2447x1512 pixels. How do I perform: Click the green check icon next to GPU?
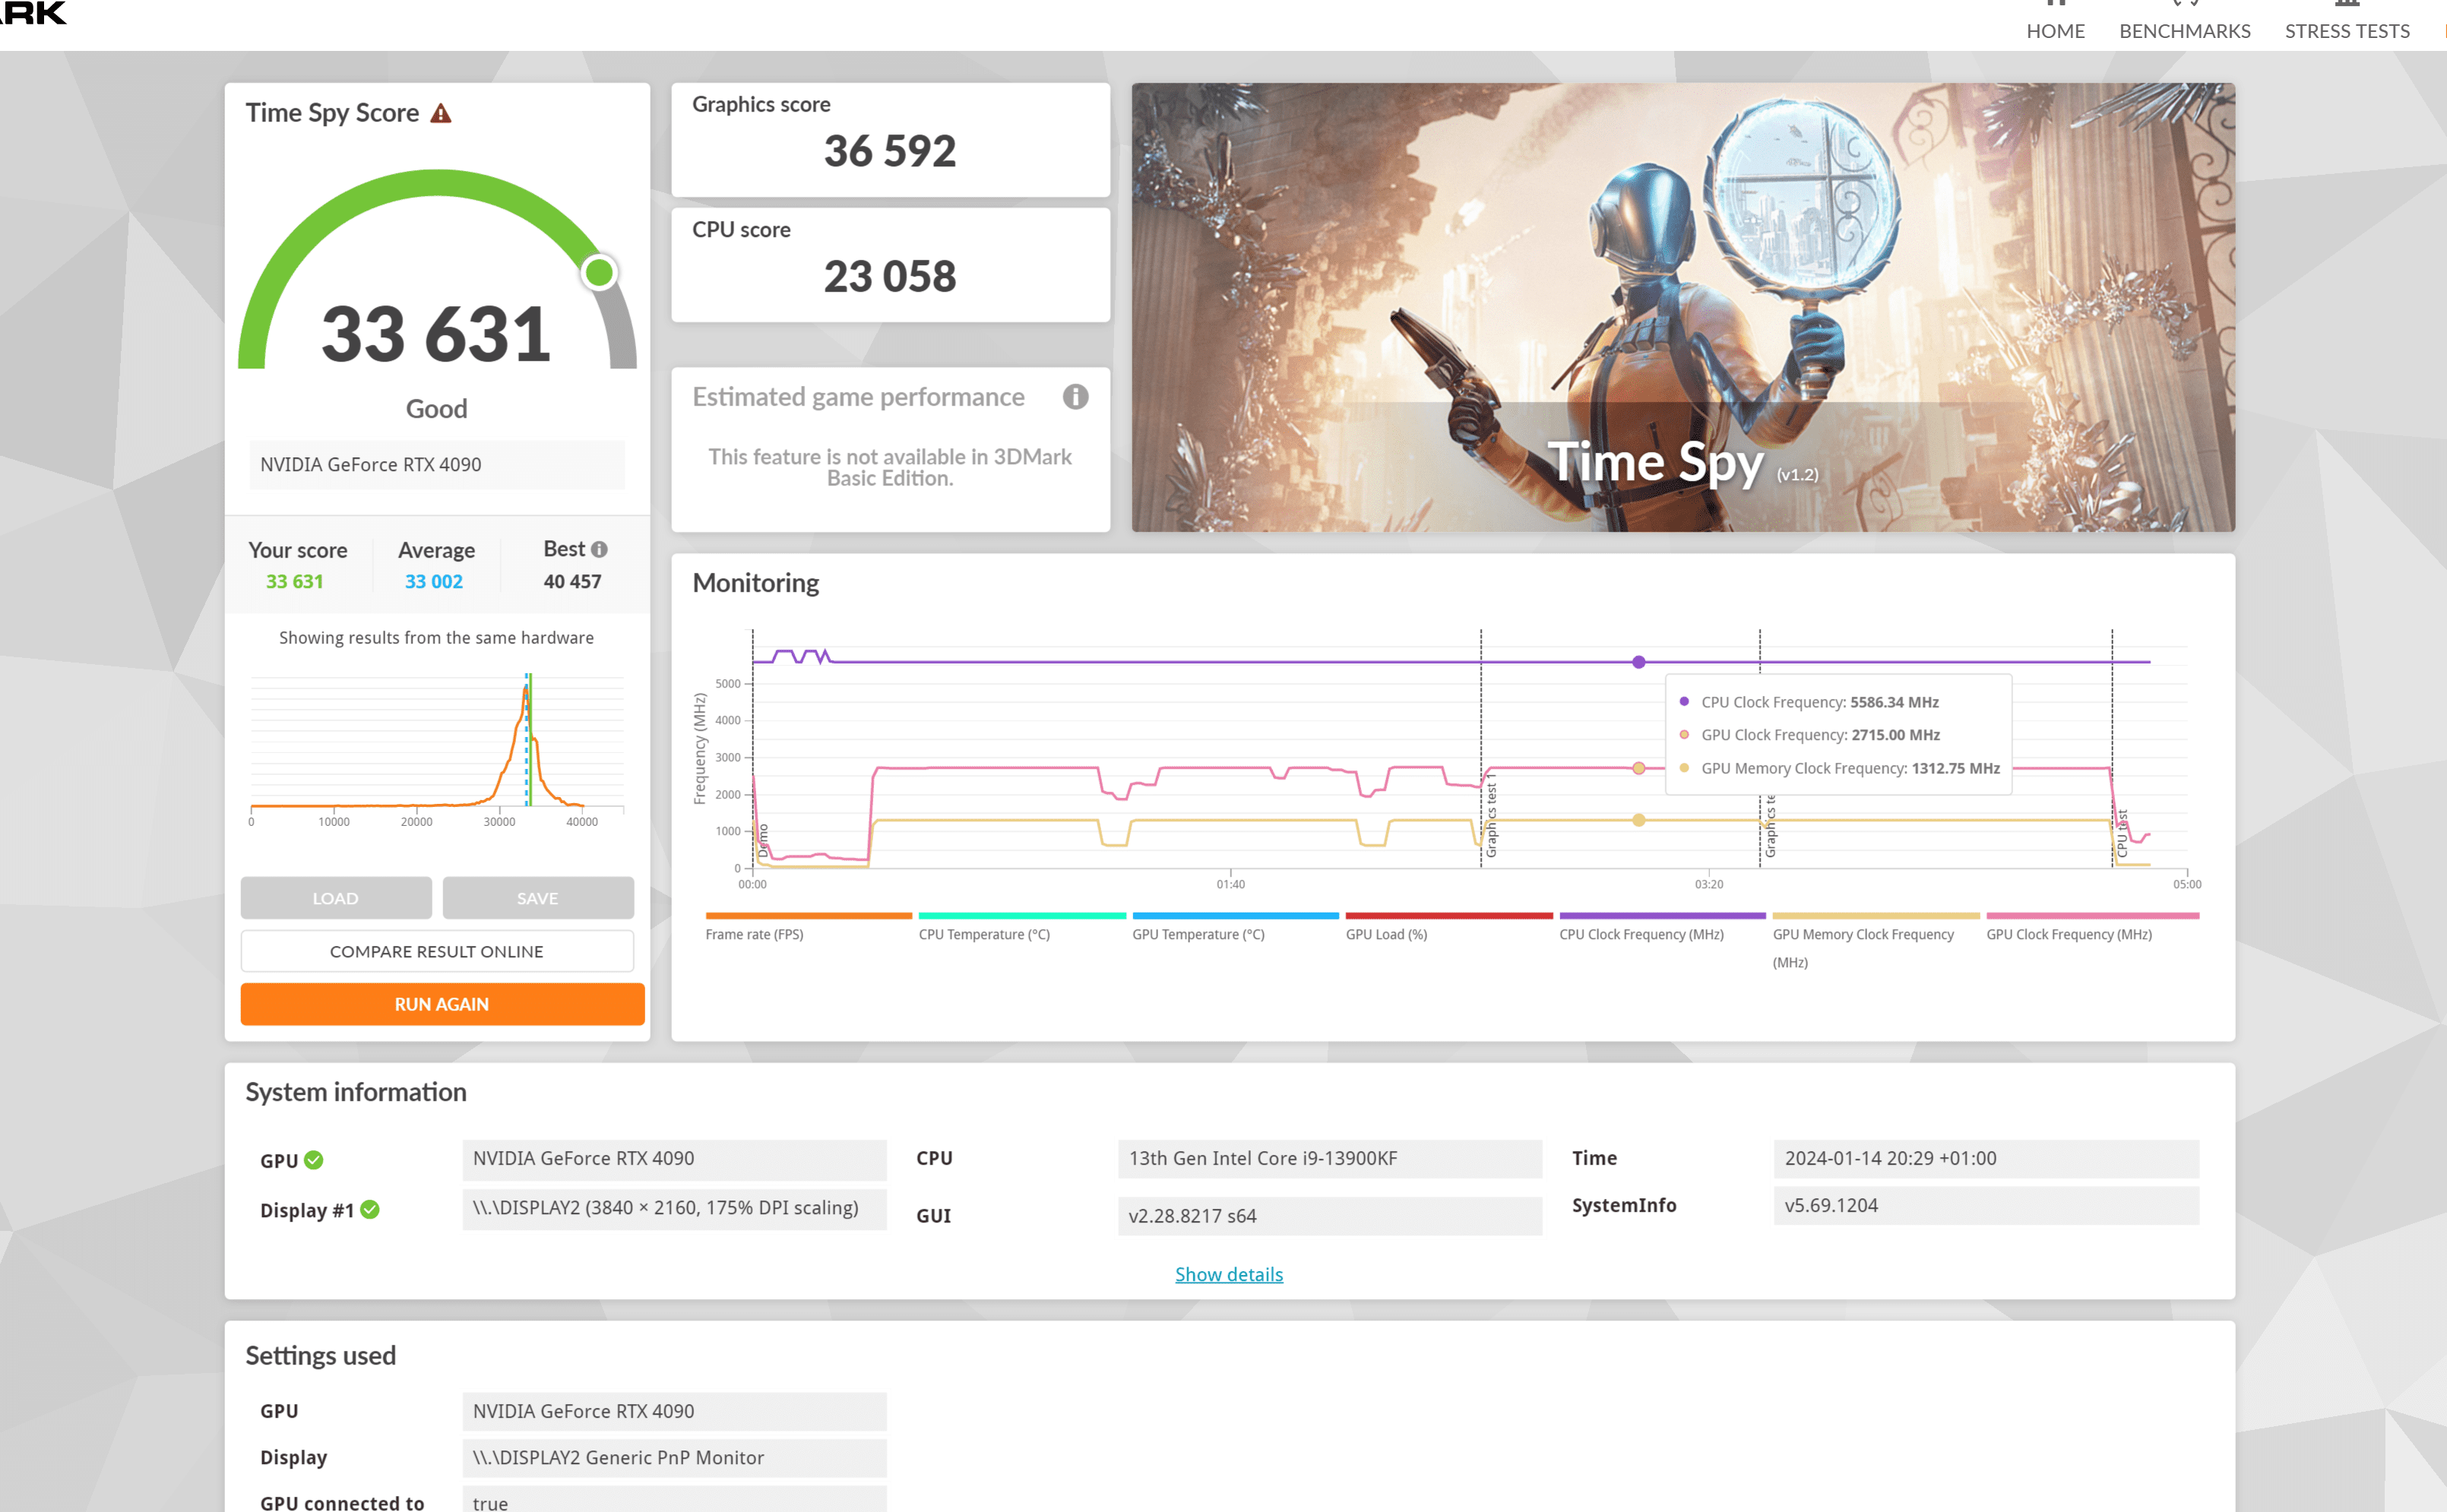click(314, 1160)
